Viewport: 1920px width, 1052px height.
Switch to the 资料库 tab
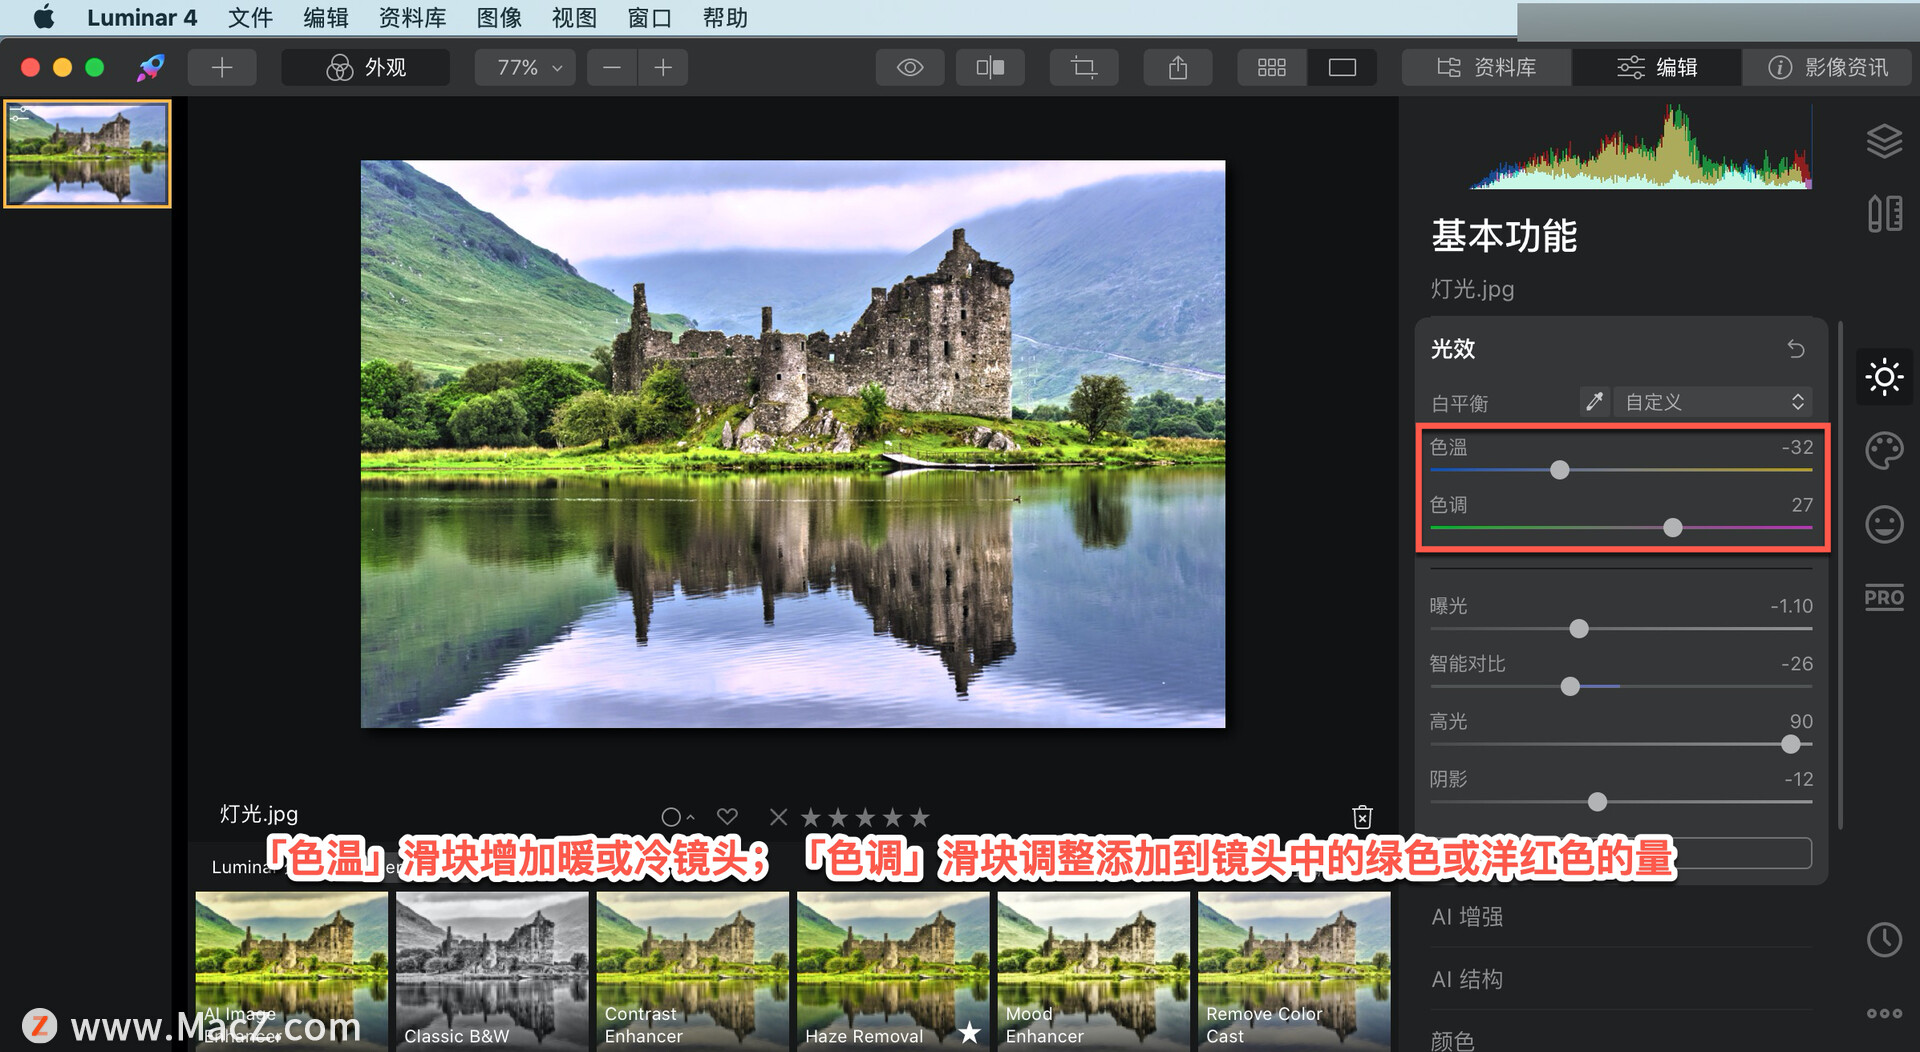[1486, 67]
